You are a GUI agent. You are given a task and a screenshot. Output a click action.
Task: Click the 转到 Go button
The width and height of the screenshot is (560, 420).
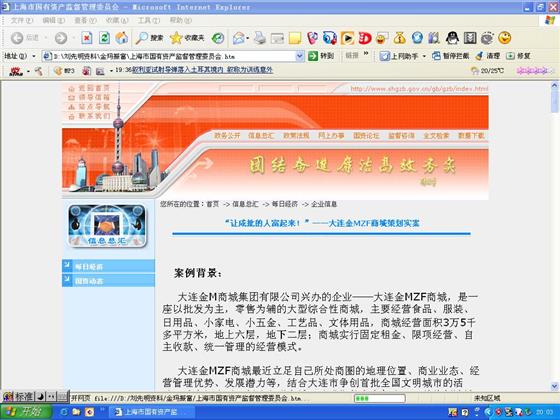click(x=321, y=56)
